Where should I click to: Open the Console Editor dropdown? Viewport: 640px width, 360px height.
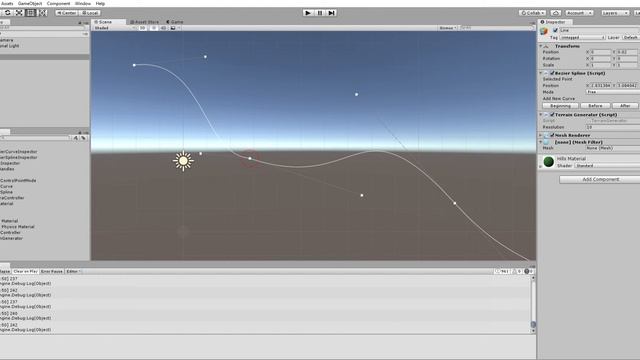pos(73,271)
